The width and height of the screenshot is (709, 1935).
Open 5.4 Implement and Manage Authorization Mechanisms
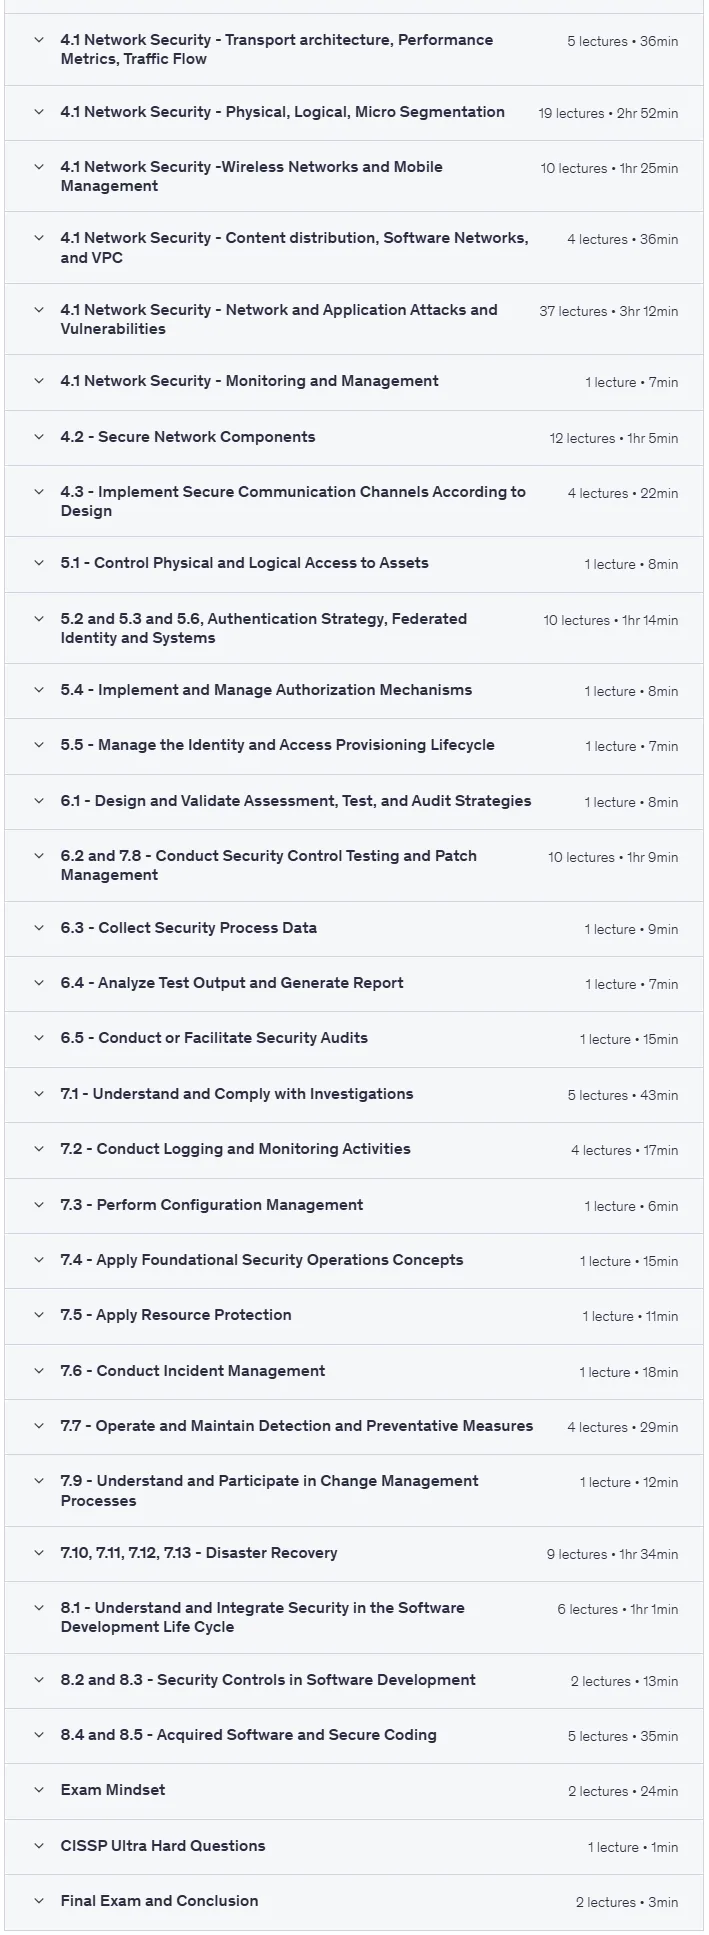[x=354, y=690]
